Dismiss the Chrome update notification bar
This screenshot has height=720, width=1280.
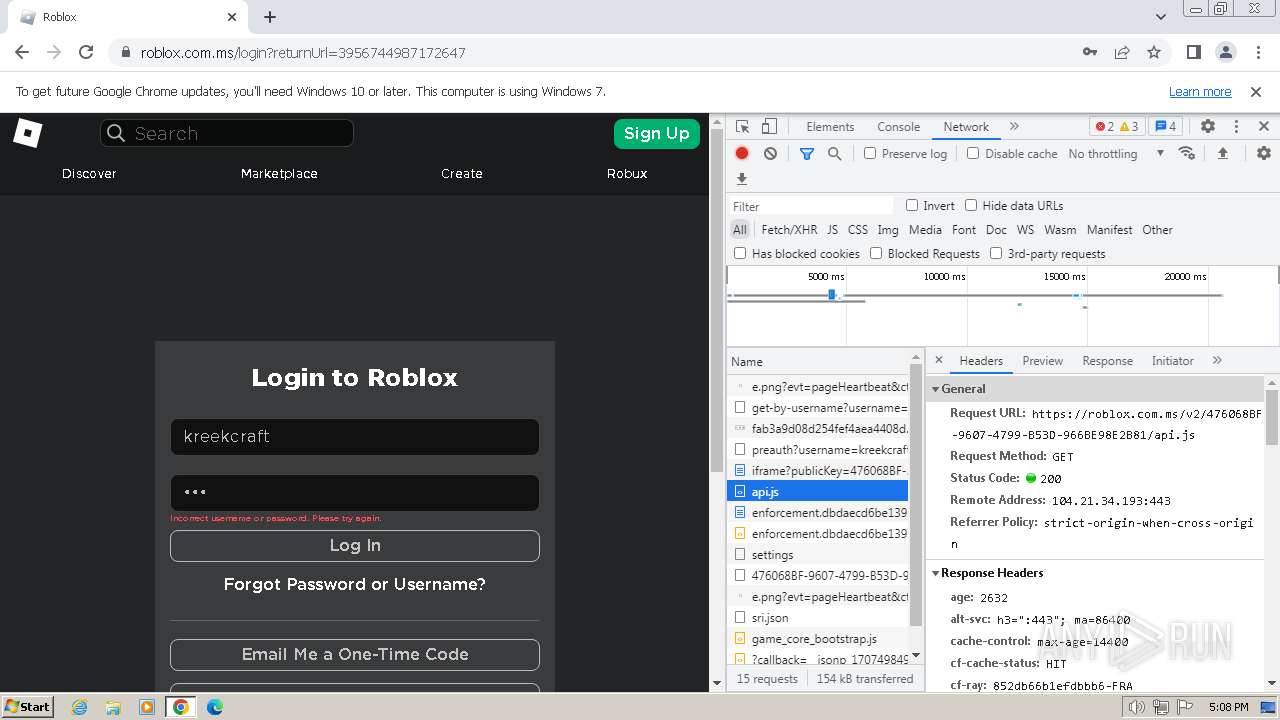(x=1256, y=91)
